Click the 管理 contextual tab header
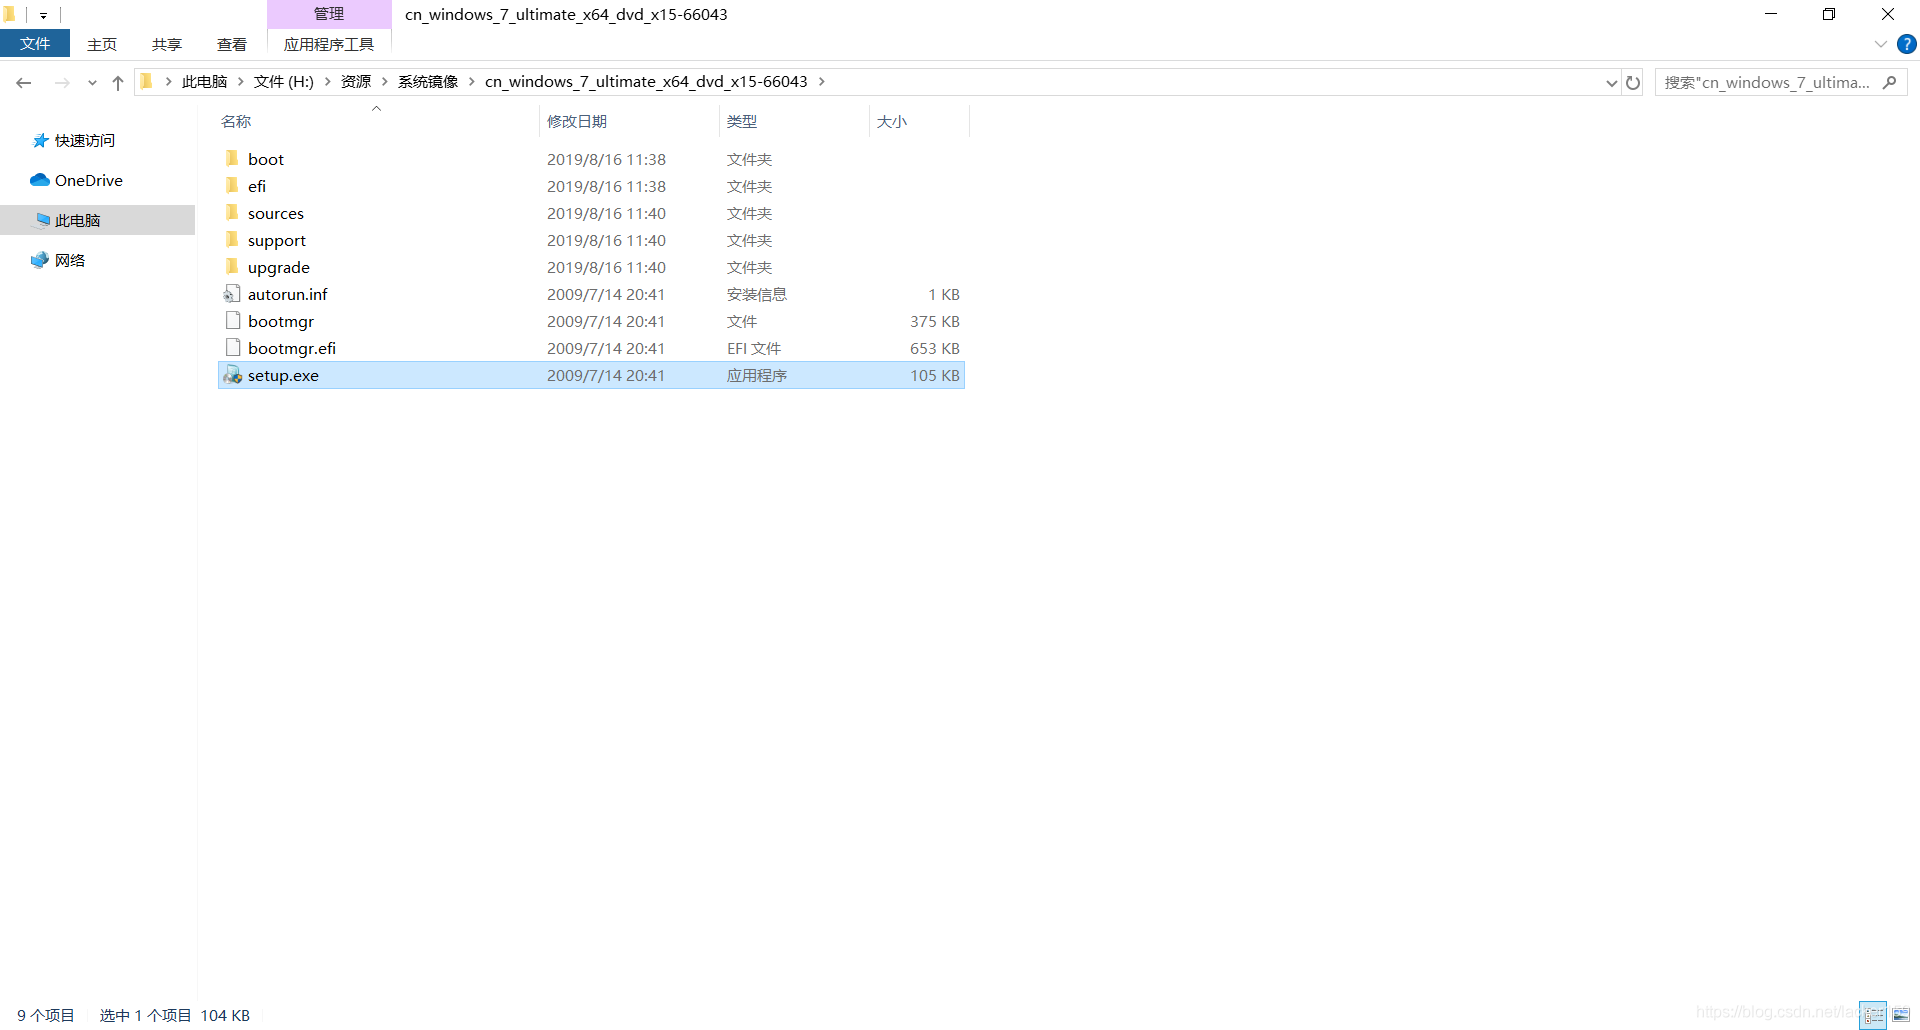The image size is (1920, 1030). pyautogui.click(x=329, y=14)
